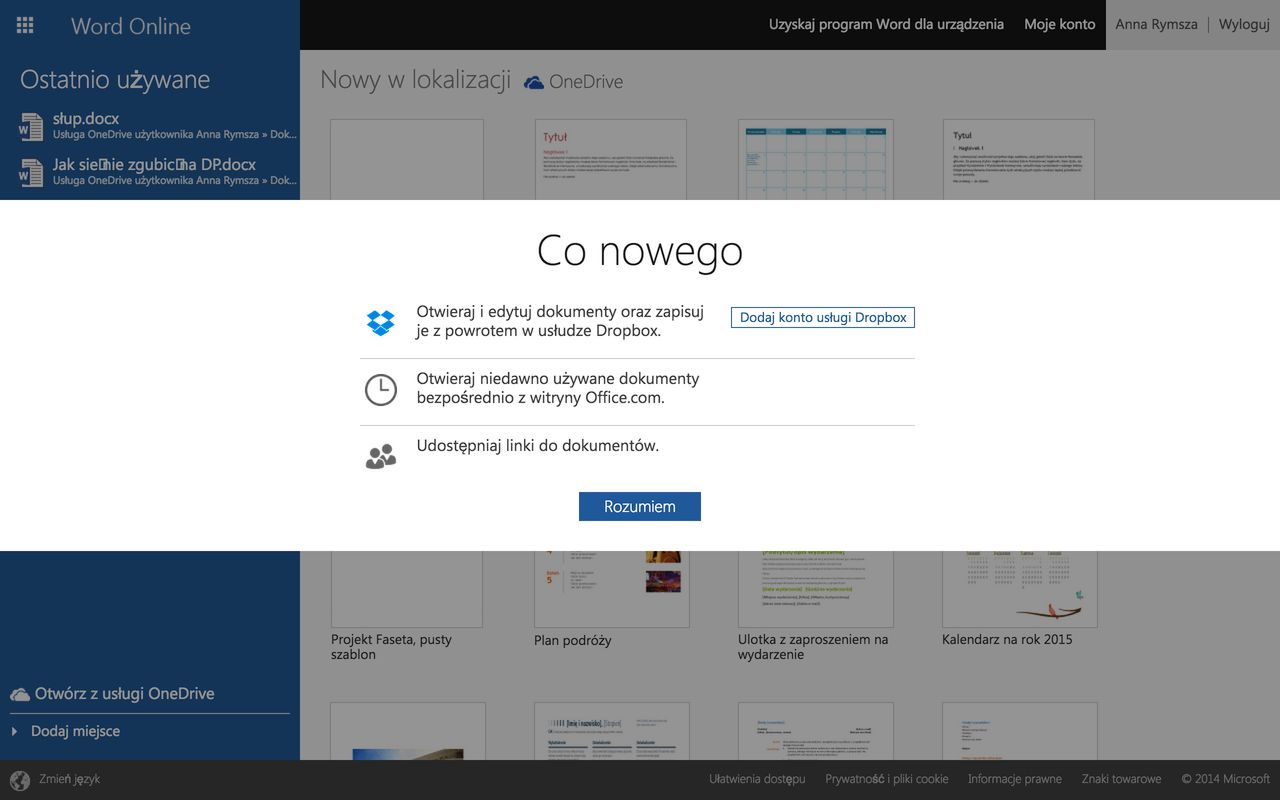Open Uzyskaj program Word dla urządzenia link
The width and height of the screenshot is (1280, 800).
886,24
